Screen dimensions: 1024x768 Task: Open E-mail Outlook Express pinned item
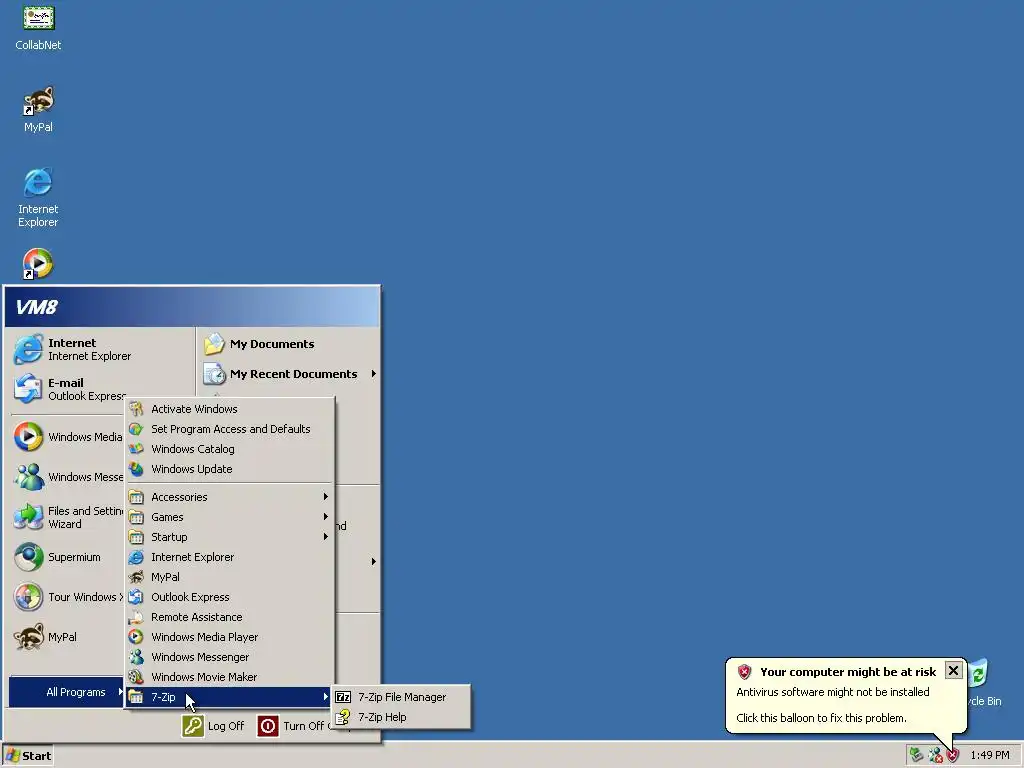[x=69, y=389]
